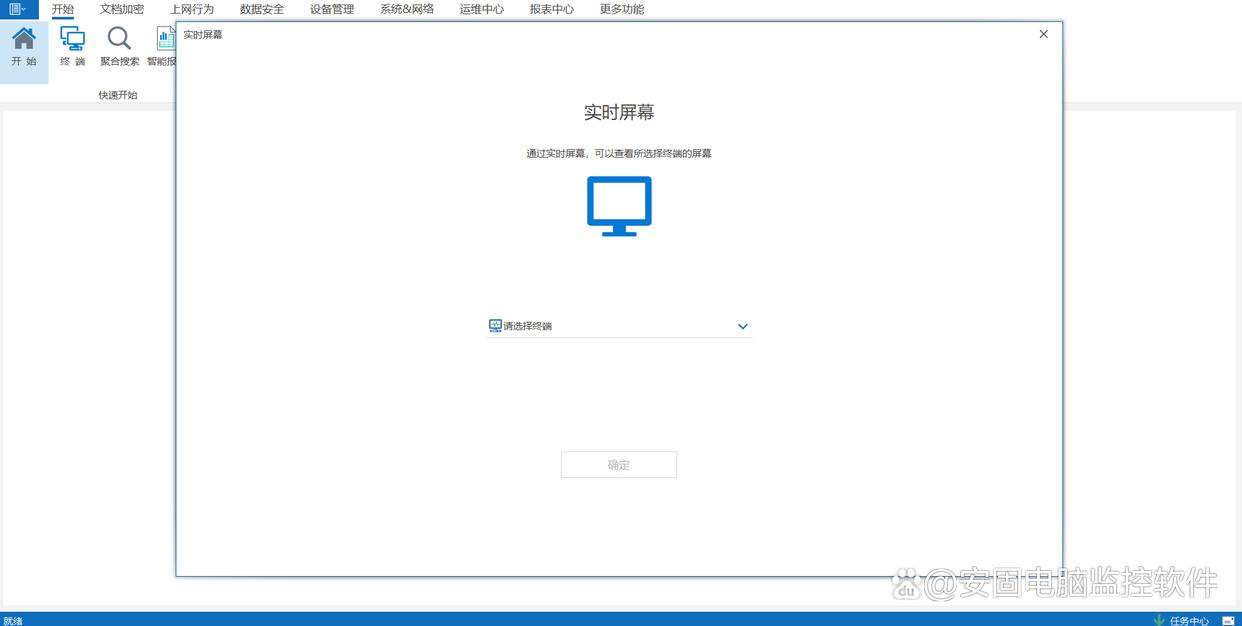Switch to the 数据安全 tab
The height and width of the screenshot is (626, 1242).
[262, 9]
